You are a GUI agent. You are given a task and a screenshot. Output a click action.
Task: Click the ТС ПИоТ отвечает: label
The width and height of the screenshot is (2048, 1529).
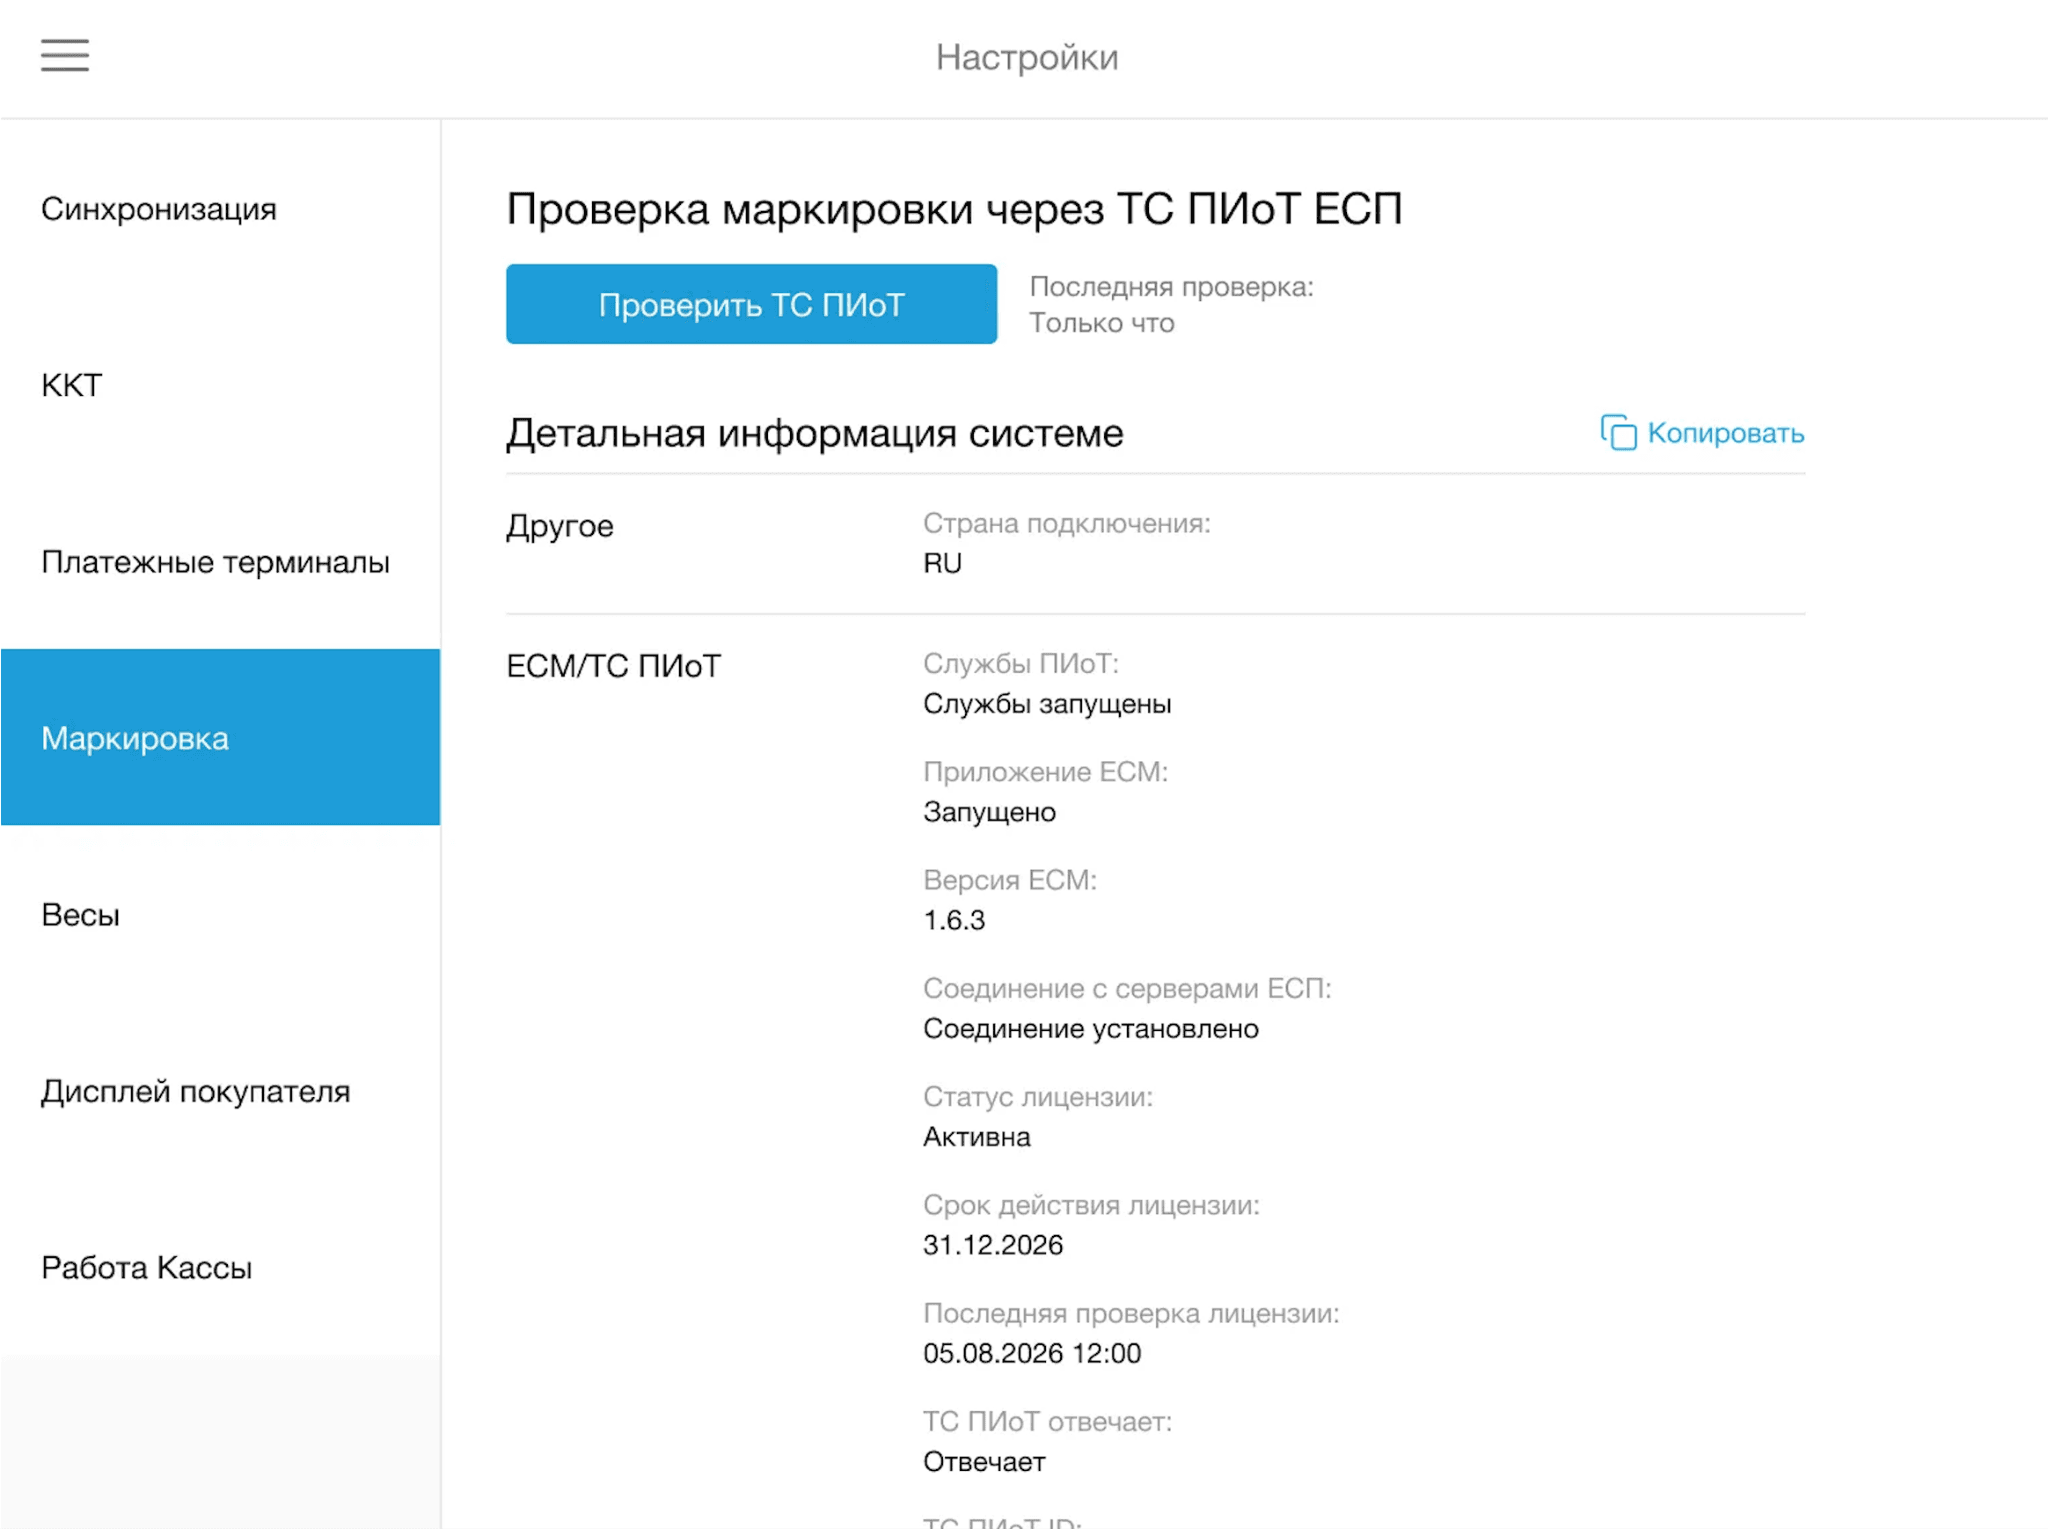[x=1047, y=1422]
